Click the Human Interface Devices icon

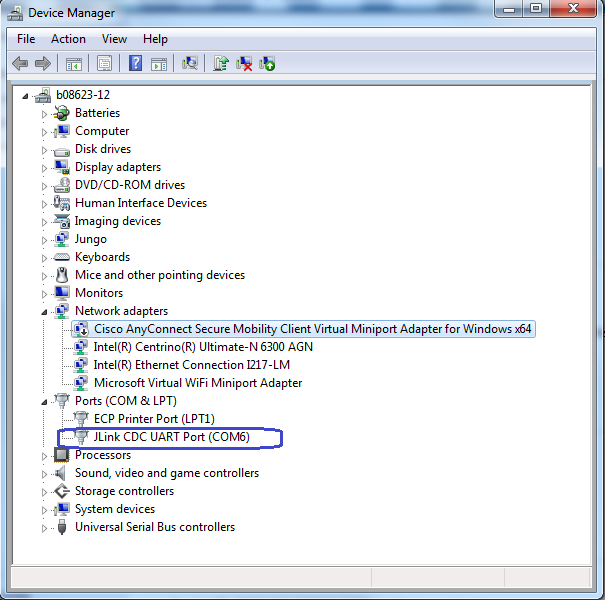62,203
